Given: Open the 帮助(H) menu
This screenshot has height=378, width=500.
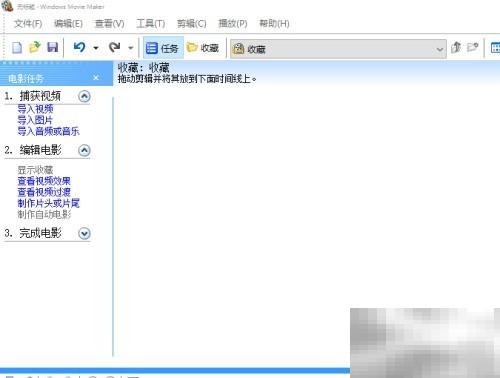Looking at the screenshot, I should pos(274,24).
